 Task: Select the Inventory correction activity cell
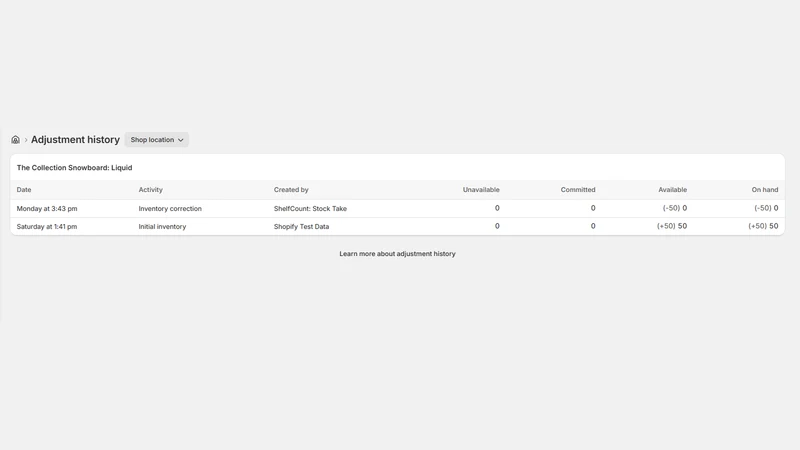point(170,208)
